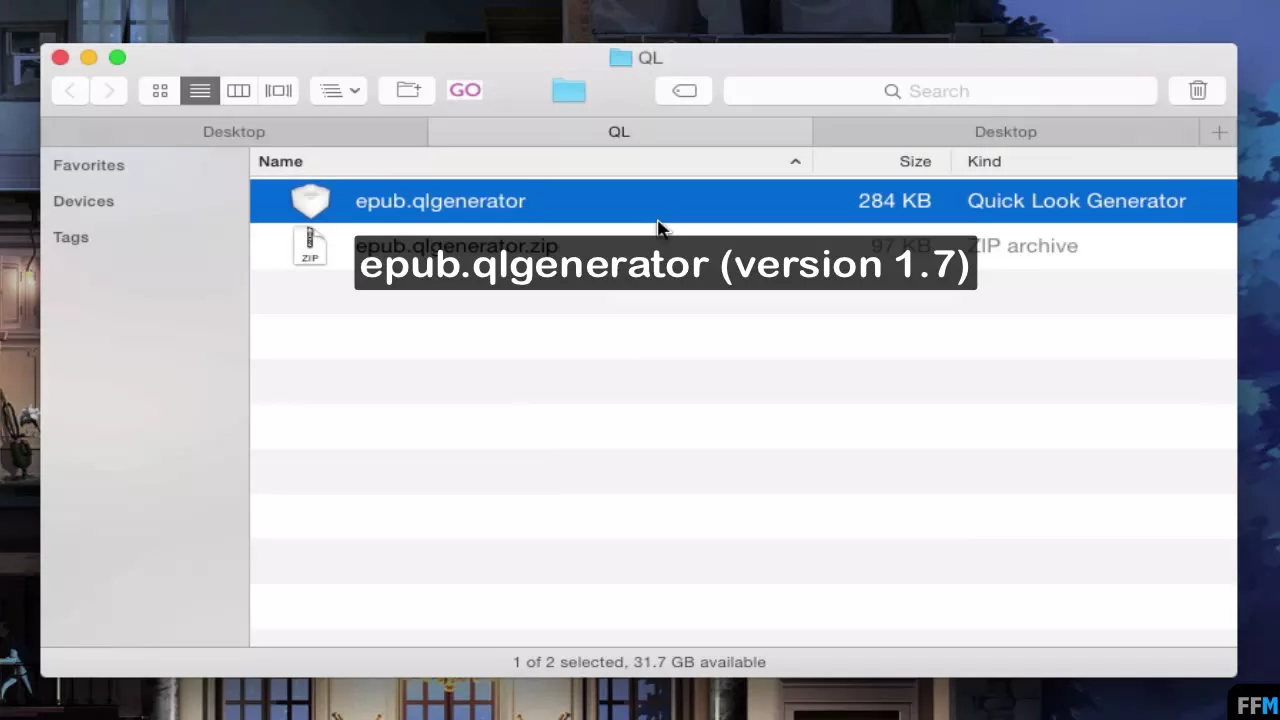The height and width of the screenshot is (720, 1280).
Task: Click the 284 KB size cell
Action: click(x=895, y=201)
